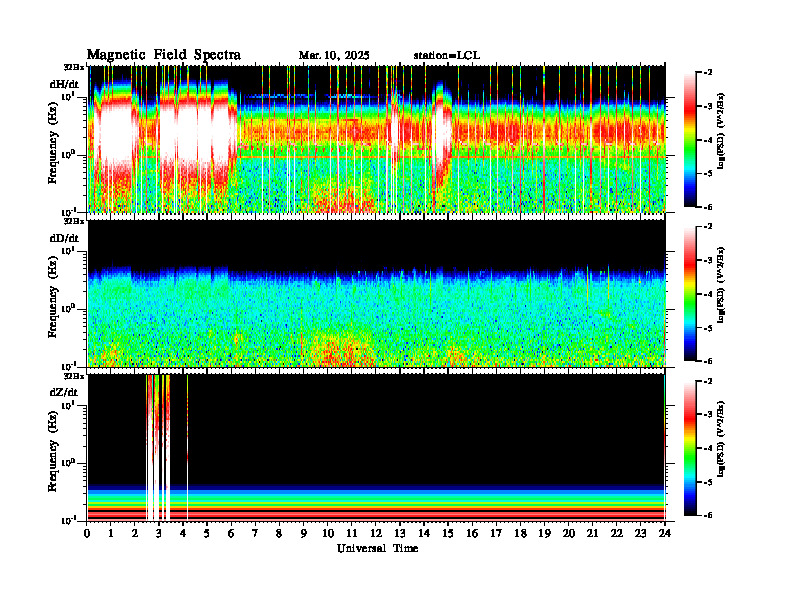792x612 pixels.
Task: Click the date "Mar. 10, 2025"
Action: (x=334, y=56)
